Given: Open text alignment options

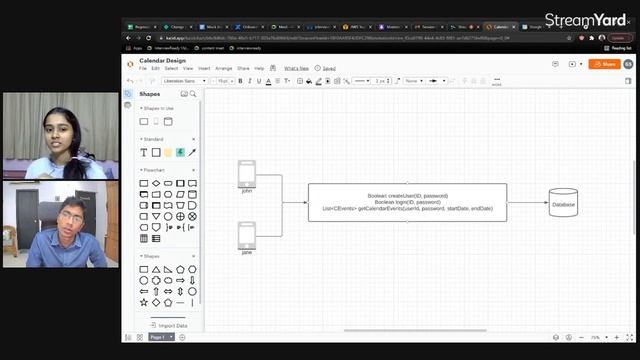Looking at the screenshot, I should pos(278,81).
